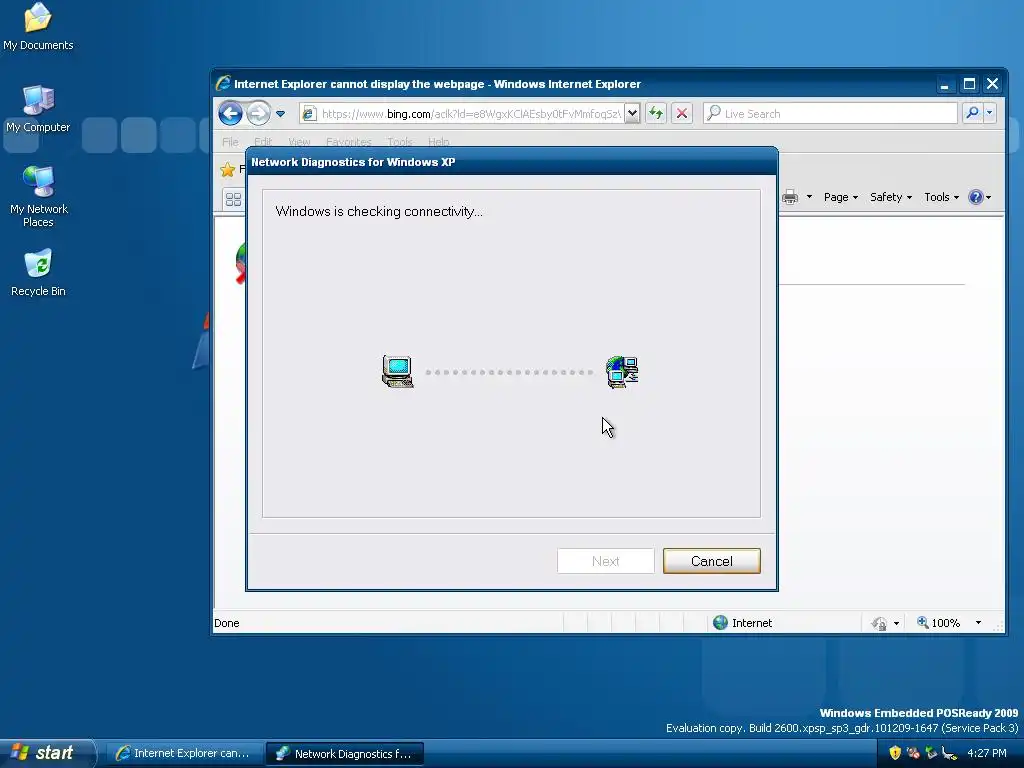Click the 100% zoom level button
This screenshot has width=1024, height=768.
click(x=938, y=622)
